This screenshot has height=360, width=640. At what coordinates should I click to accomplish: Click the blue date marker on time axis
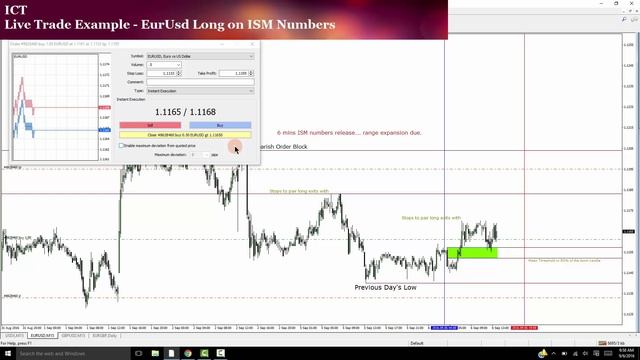click(x=444, y=328)
